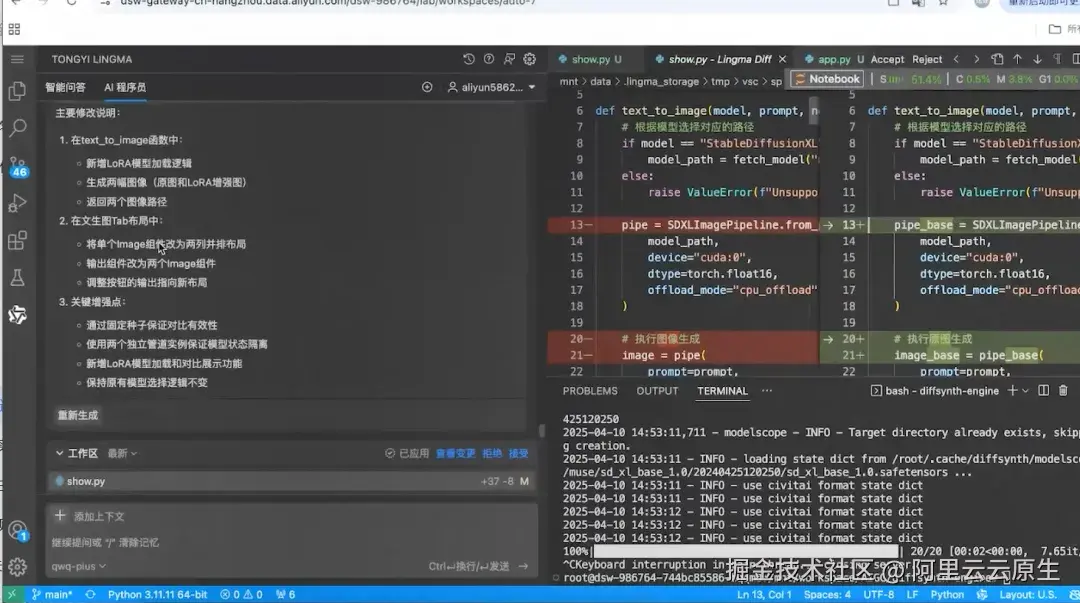Select show.py - Lingma Diff tab
This screenshot has height=603, width=1080.
tap(719, 59)
